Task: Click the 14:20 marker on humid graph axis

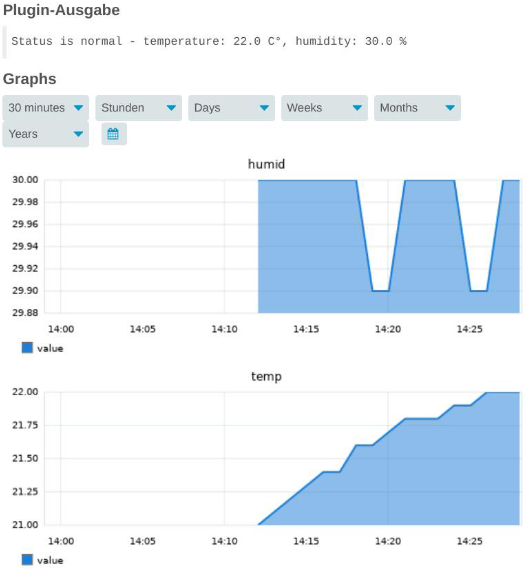Action: tap(388, 329)
